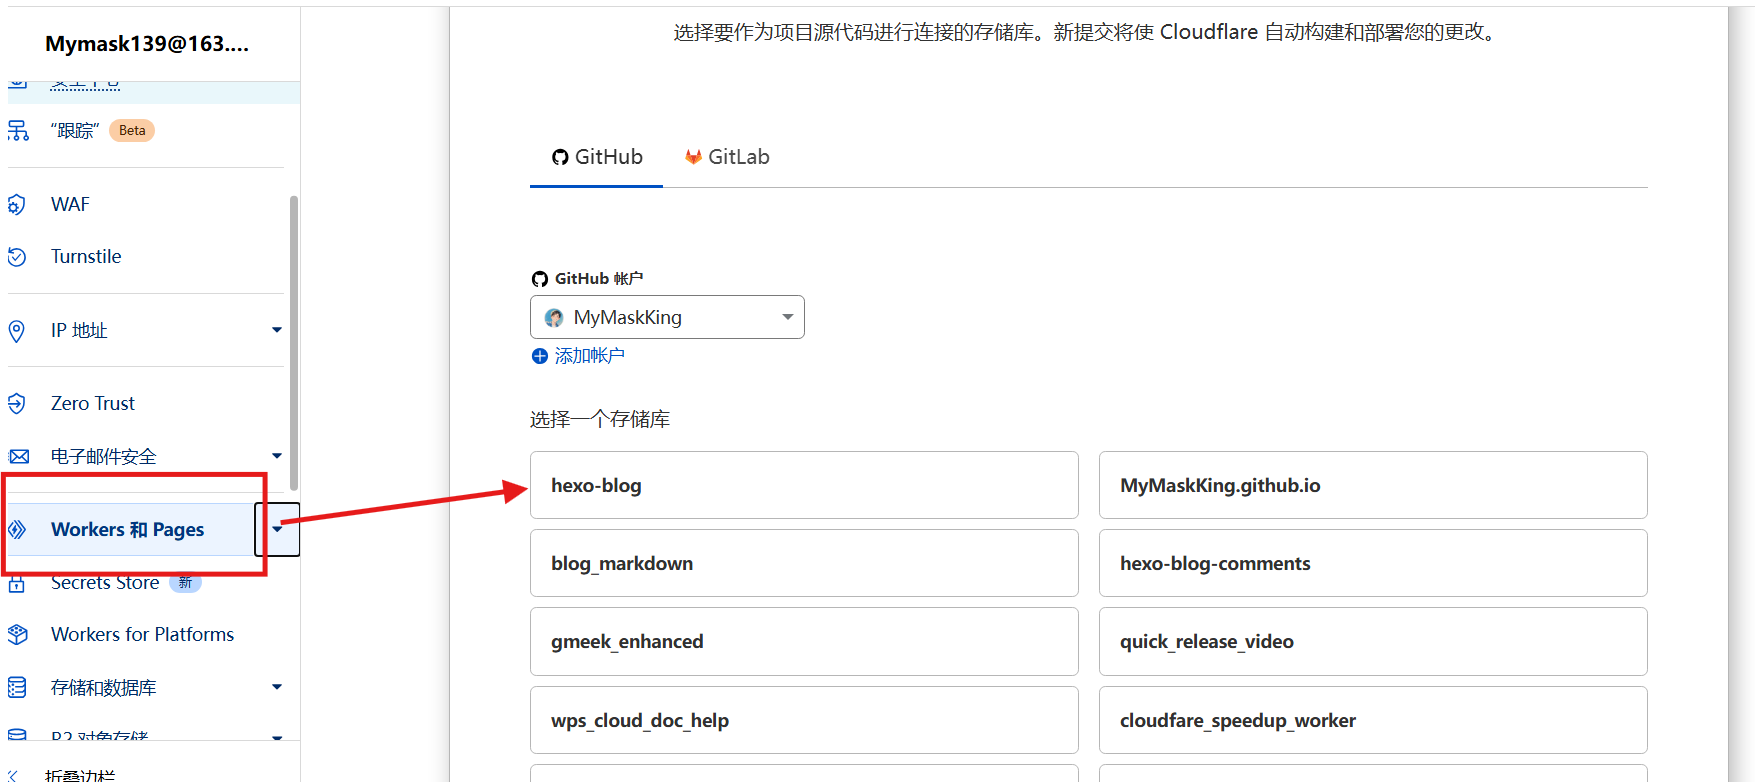Click the storage and database icon
Screen dimensions: 1755x782
coord(17,688)
